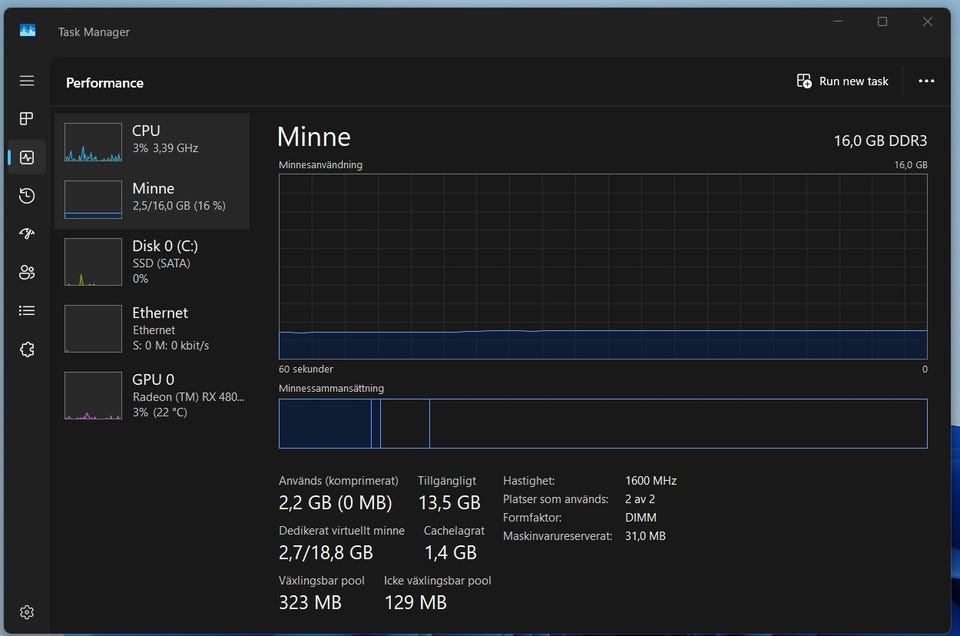Click the Minnessammansättning composition bar

[x=602, y=423]
